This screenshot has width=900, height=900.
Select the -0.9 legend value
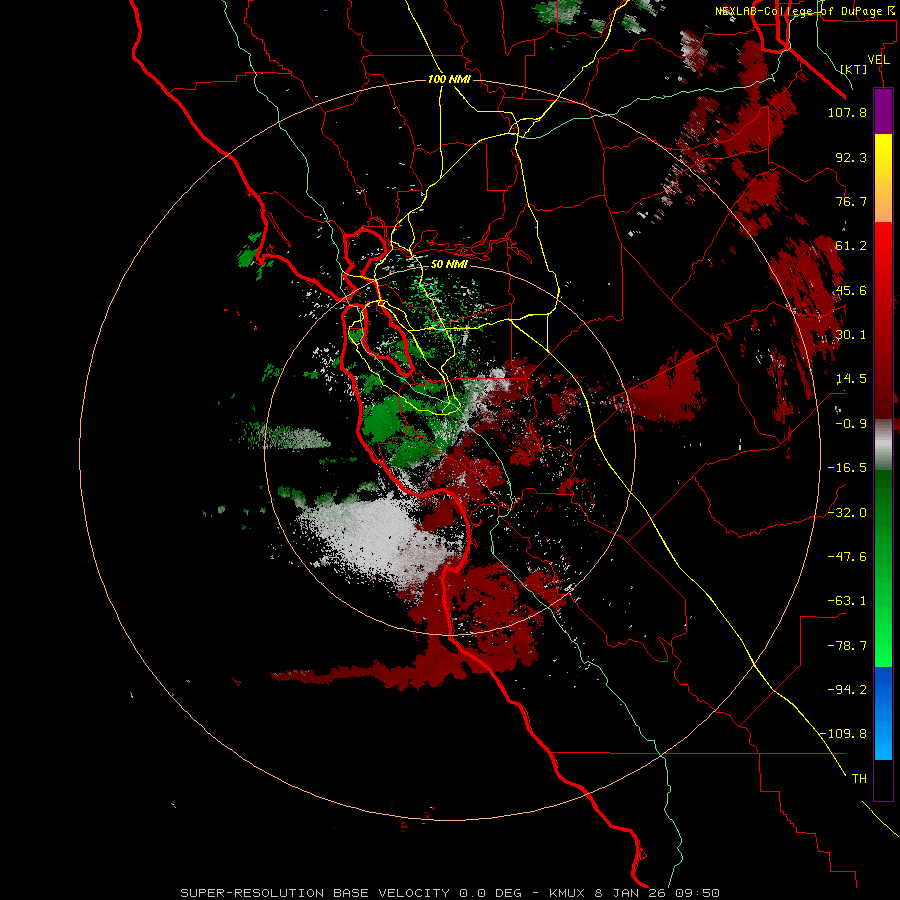click(x=851, y=424)
